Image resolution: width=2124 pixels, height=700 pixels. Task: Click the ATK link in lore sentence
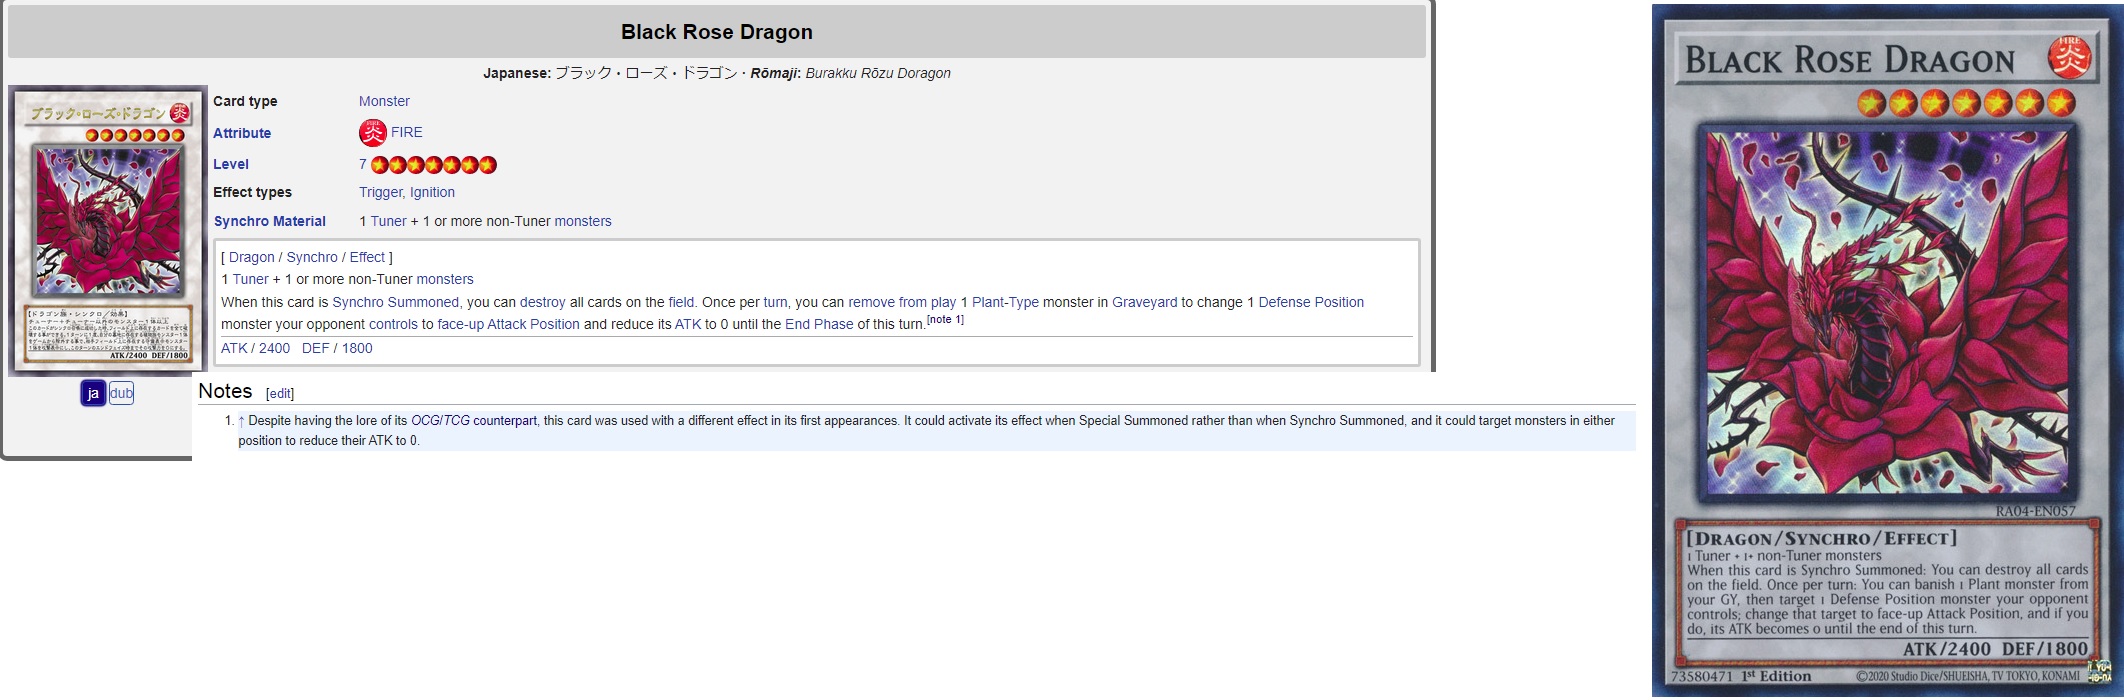pyautogui.click(x=688, y=324)
